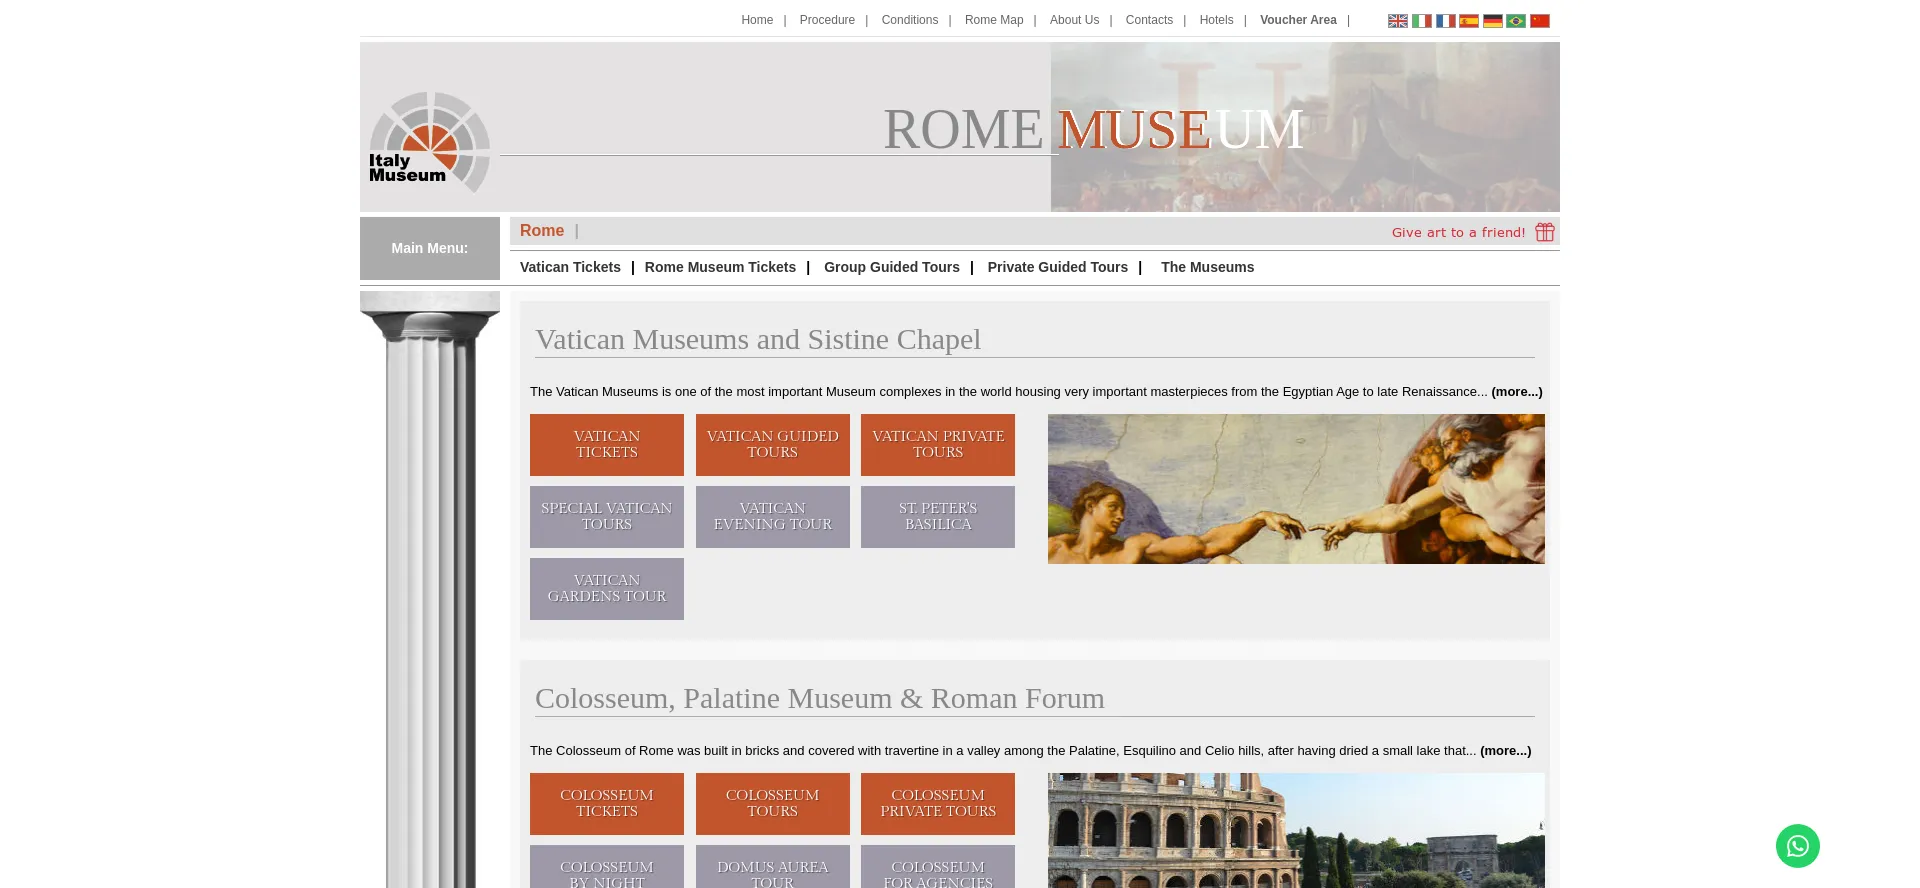The image size is (1920, 888).
Task: Switch language to Brazilian Portuguese flag
Action: pyautogui.click(x=1516, y=21)
